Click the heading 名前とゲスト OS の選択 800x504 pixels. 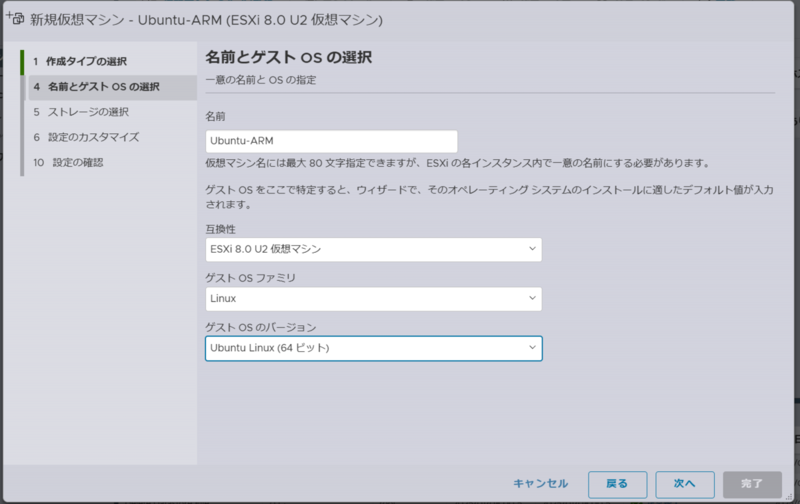point(289,57)
